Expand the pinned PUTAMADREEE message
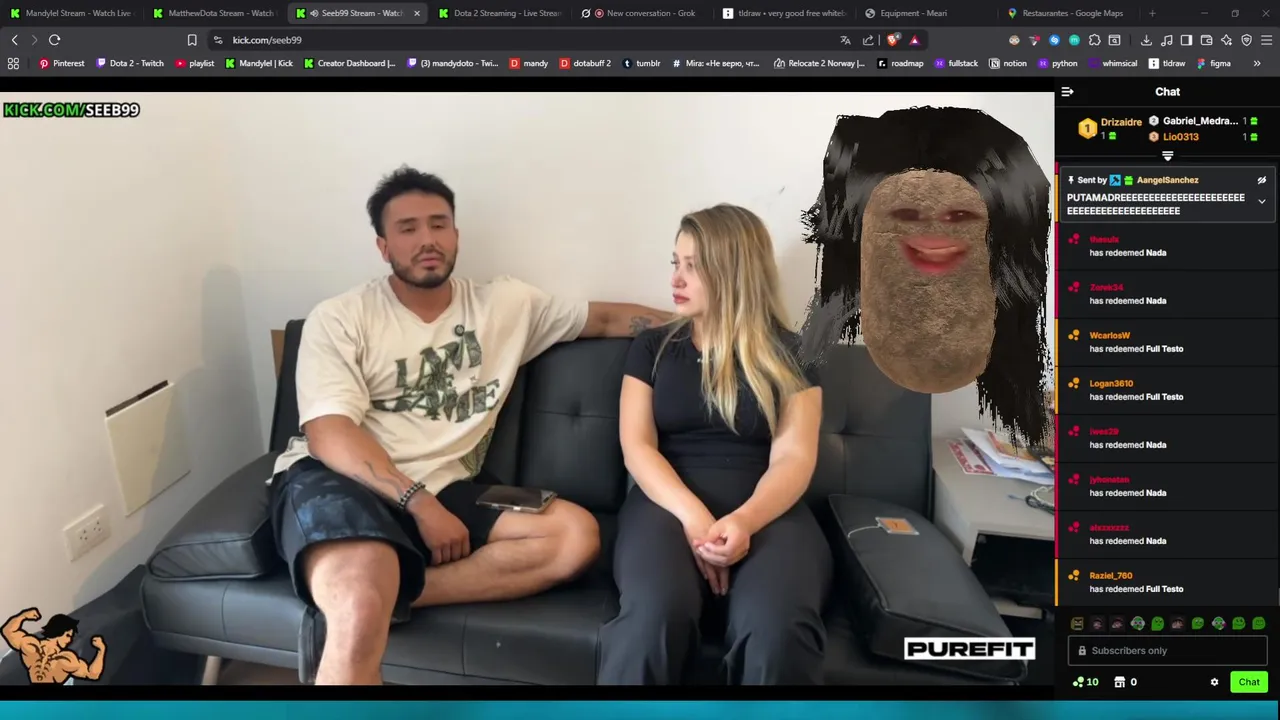Image resolution: width=1280 pixels, height=720 pixels. [1262, 202]
